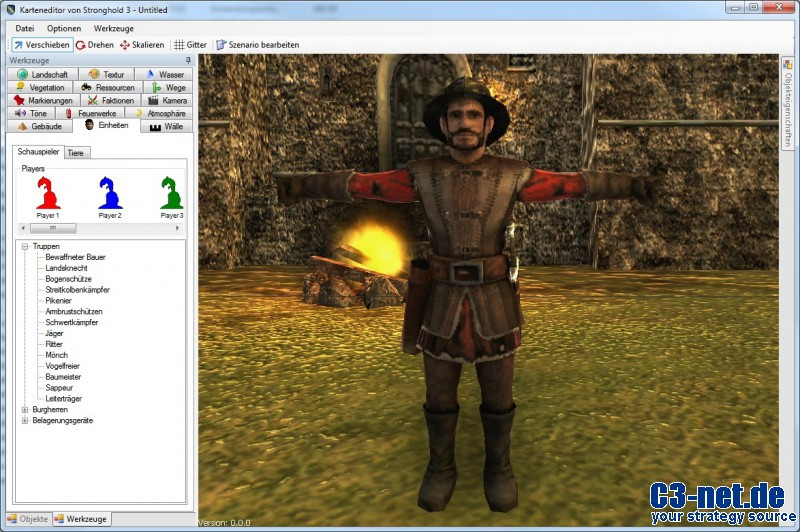The width and height of the screenshot is (800, 532).
Task: Select Landsknecht in troop list
Action: (x=66, y=268)
